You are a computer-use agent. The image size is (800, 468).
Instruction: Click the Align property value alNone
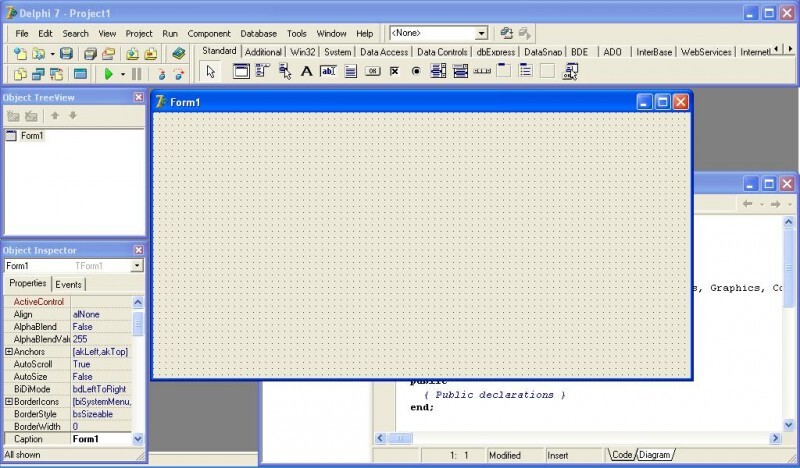102,314
